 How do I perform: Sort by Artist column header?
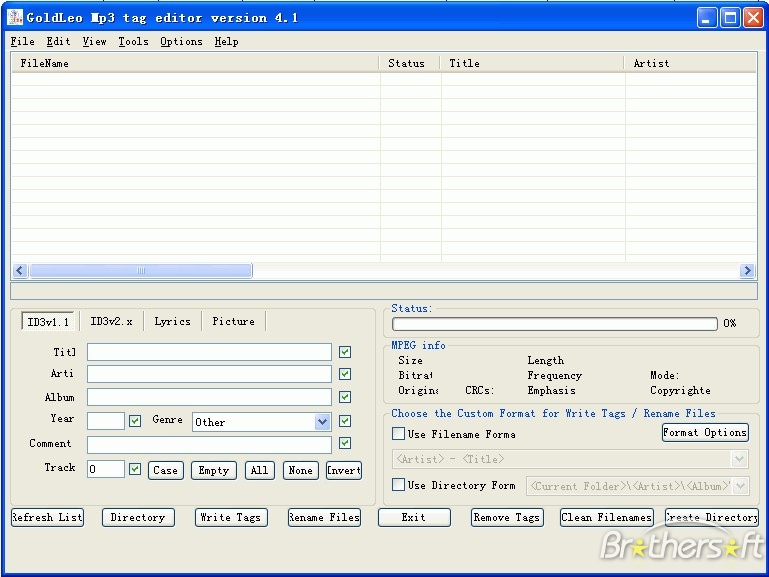[x=691, y=63]
